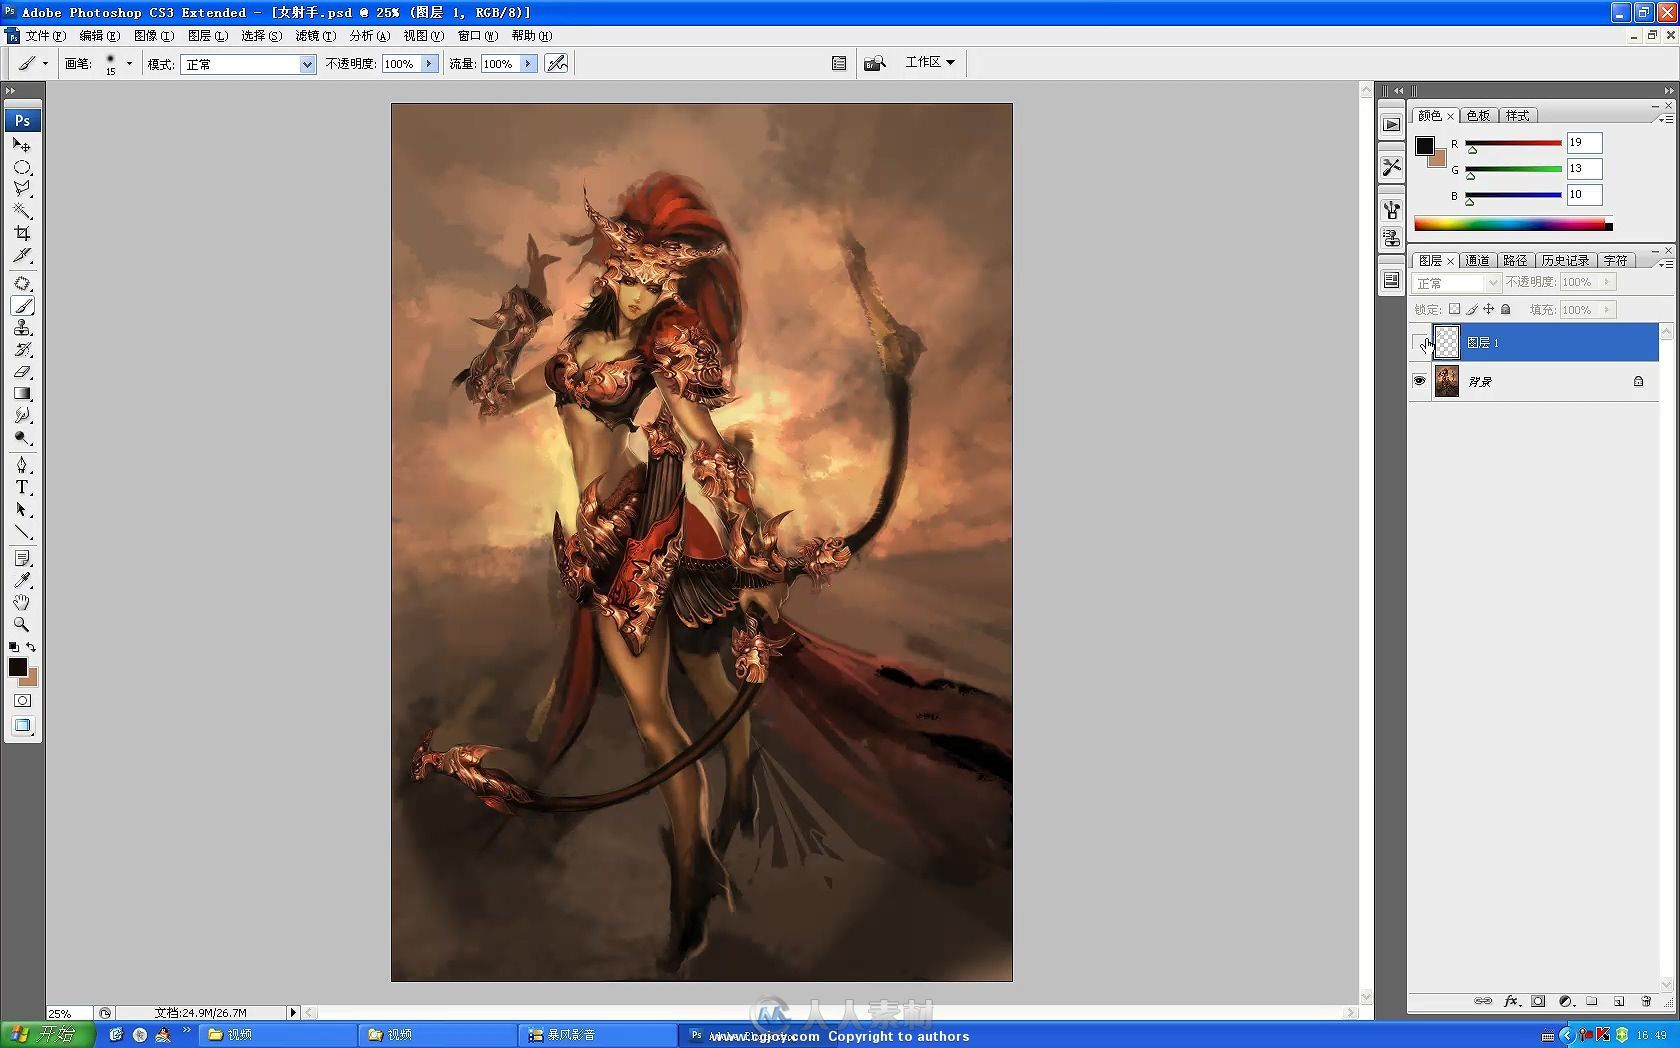Image resolution: width=1680 pixels, height=1048 pixels.
Task: Select the Type tool
Action: [x=21, y=487]
